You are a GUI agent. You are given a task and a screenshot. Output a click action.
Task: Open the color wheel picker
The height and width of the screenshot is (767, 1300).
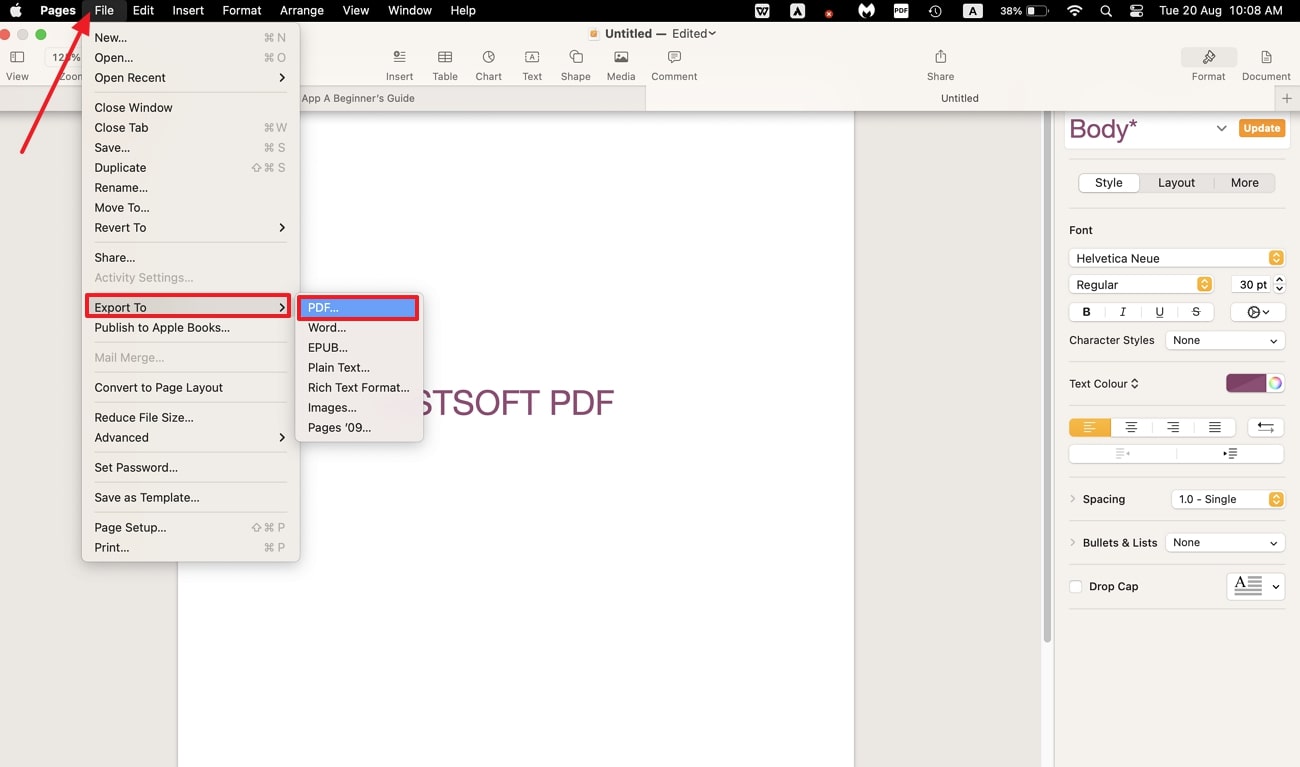pos(1275,383)
